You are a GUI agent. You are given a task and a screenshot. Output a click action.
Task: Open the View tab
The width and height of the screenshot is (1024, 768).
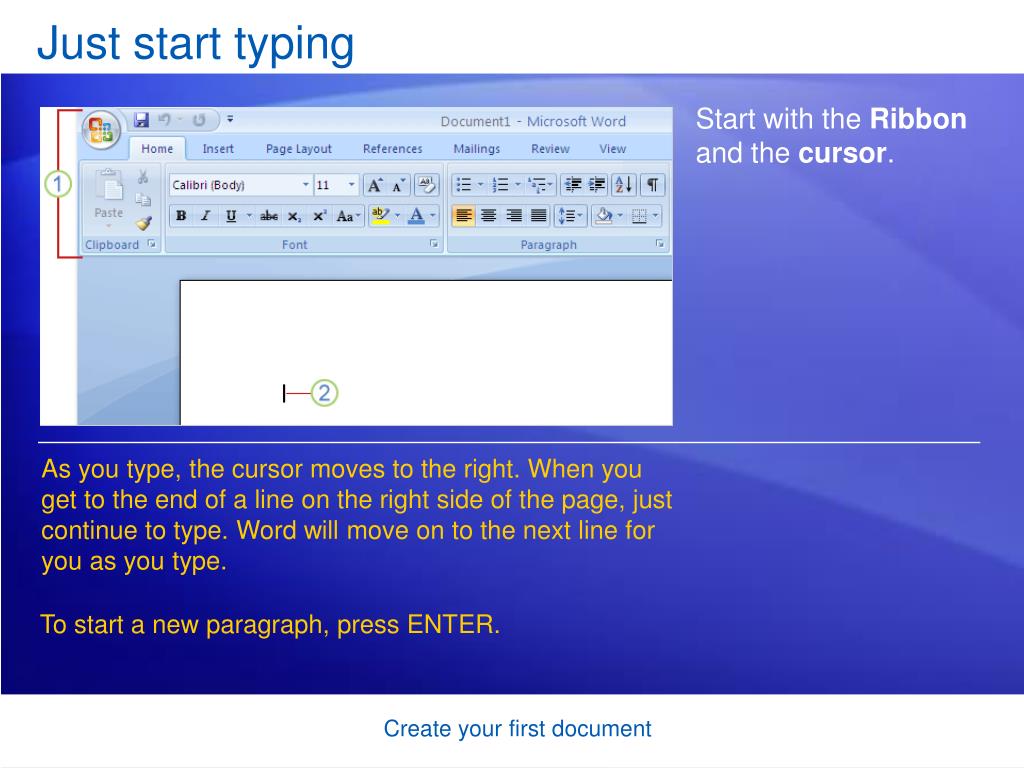click(613, 149)
